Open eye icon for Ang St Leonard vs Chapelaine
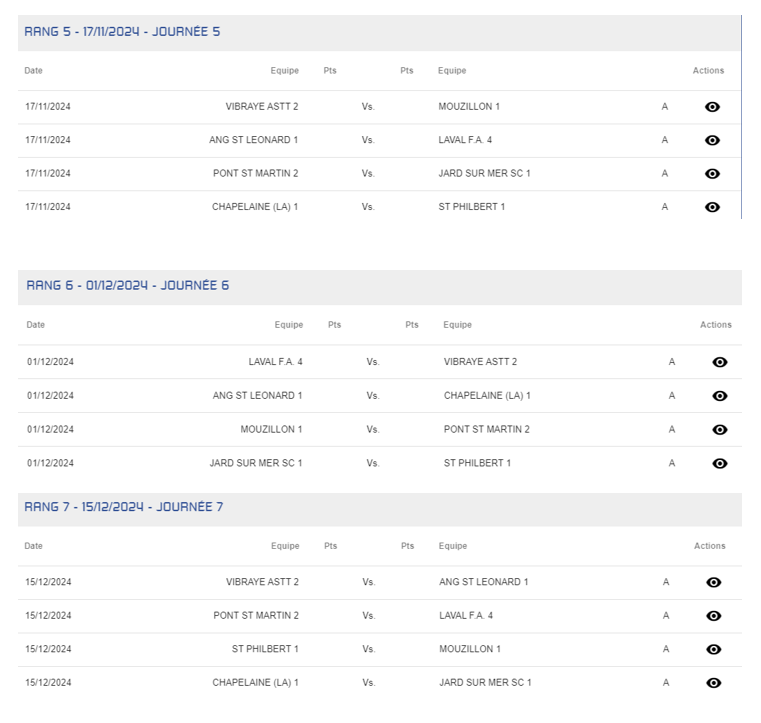The image size is (761, 723). [719, 396]
